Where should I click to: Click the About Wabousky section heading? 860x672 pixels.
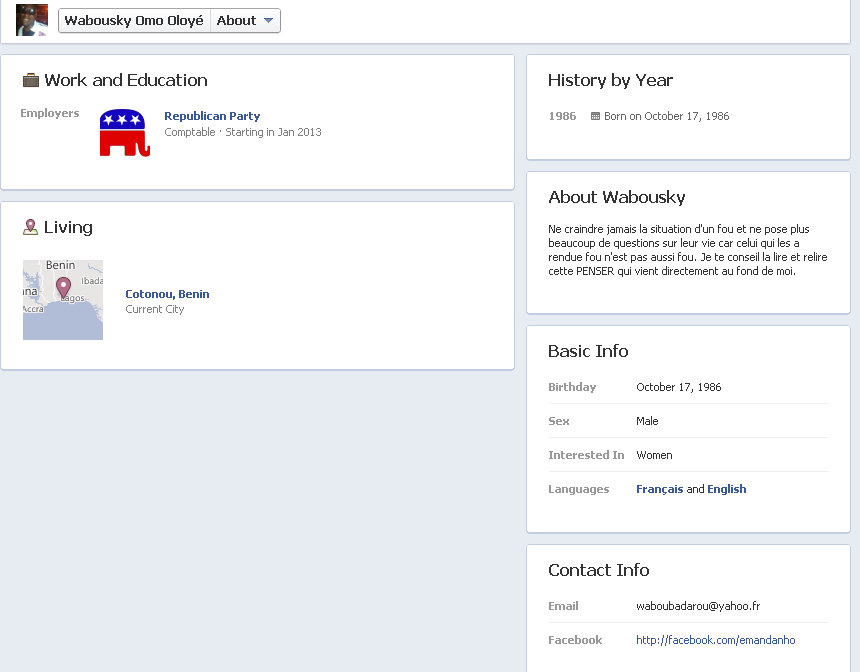[x=616, y=197]
